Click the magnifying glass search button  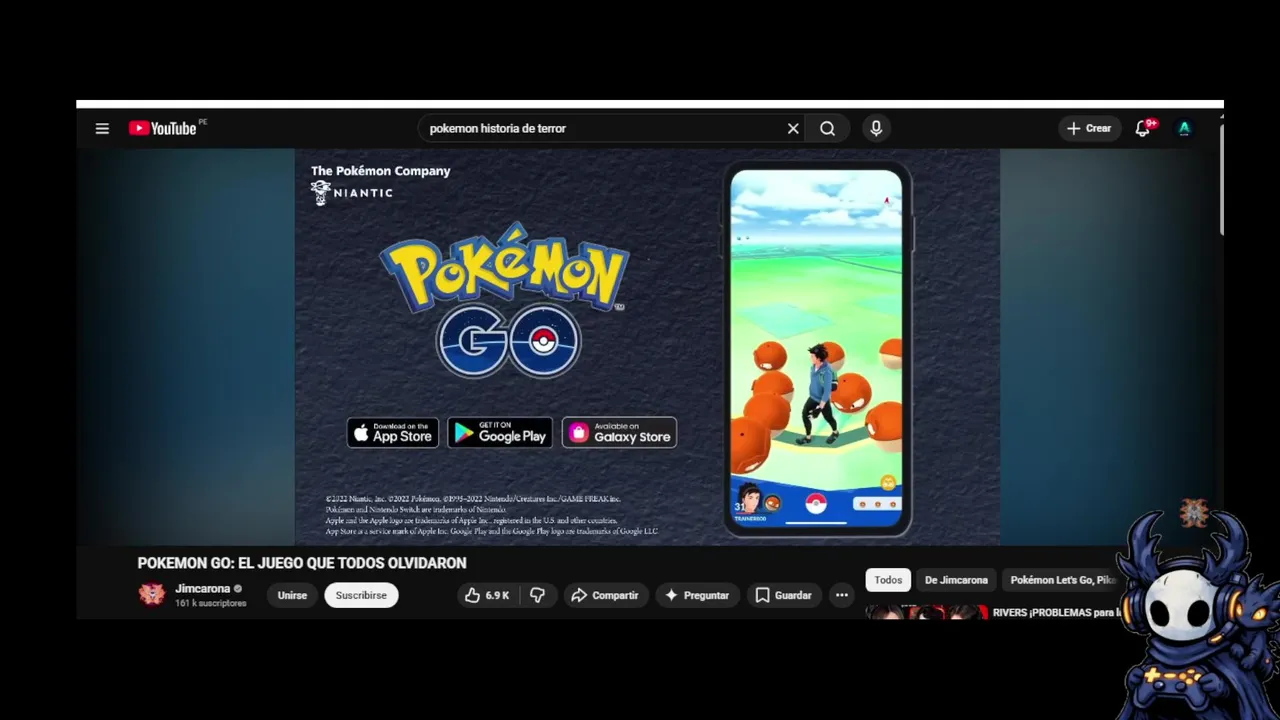tap(828, 128)
